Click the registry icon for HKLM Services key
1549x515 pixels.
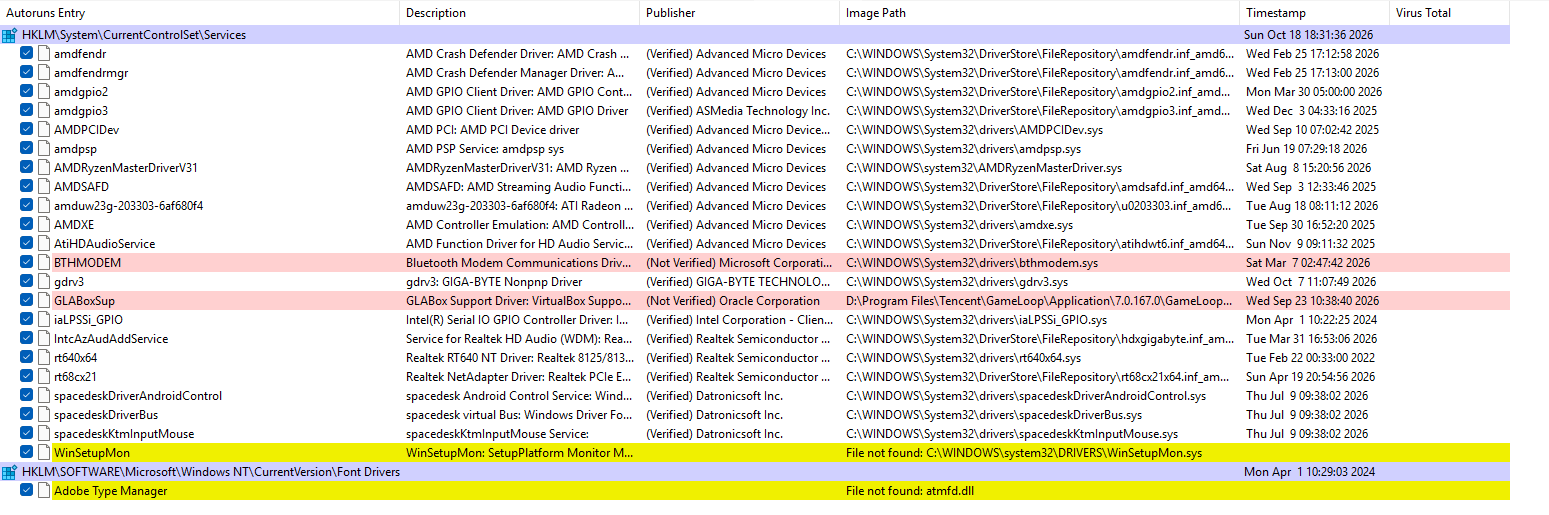point(9,35)
